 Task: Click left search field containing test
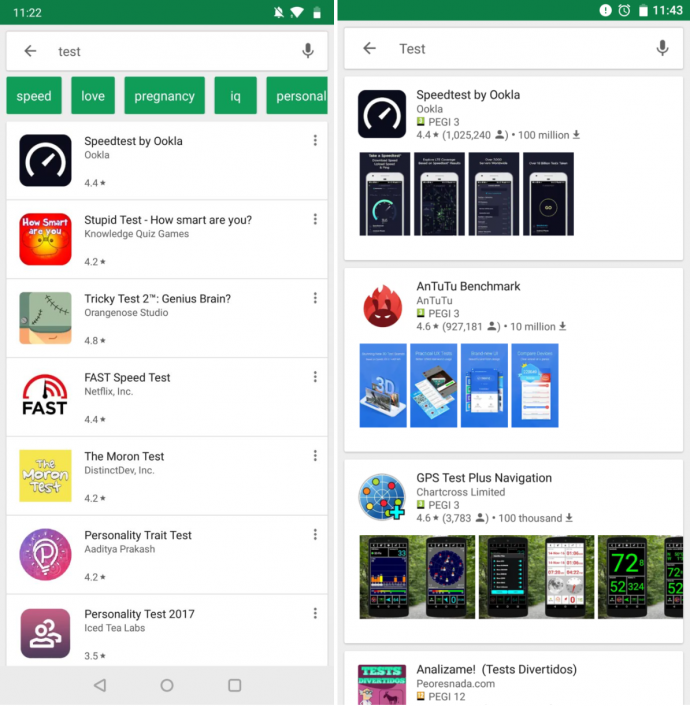167,51
